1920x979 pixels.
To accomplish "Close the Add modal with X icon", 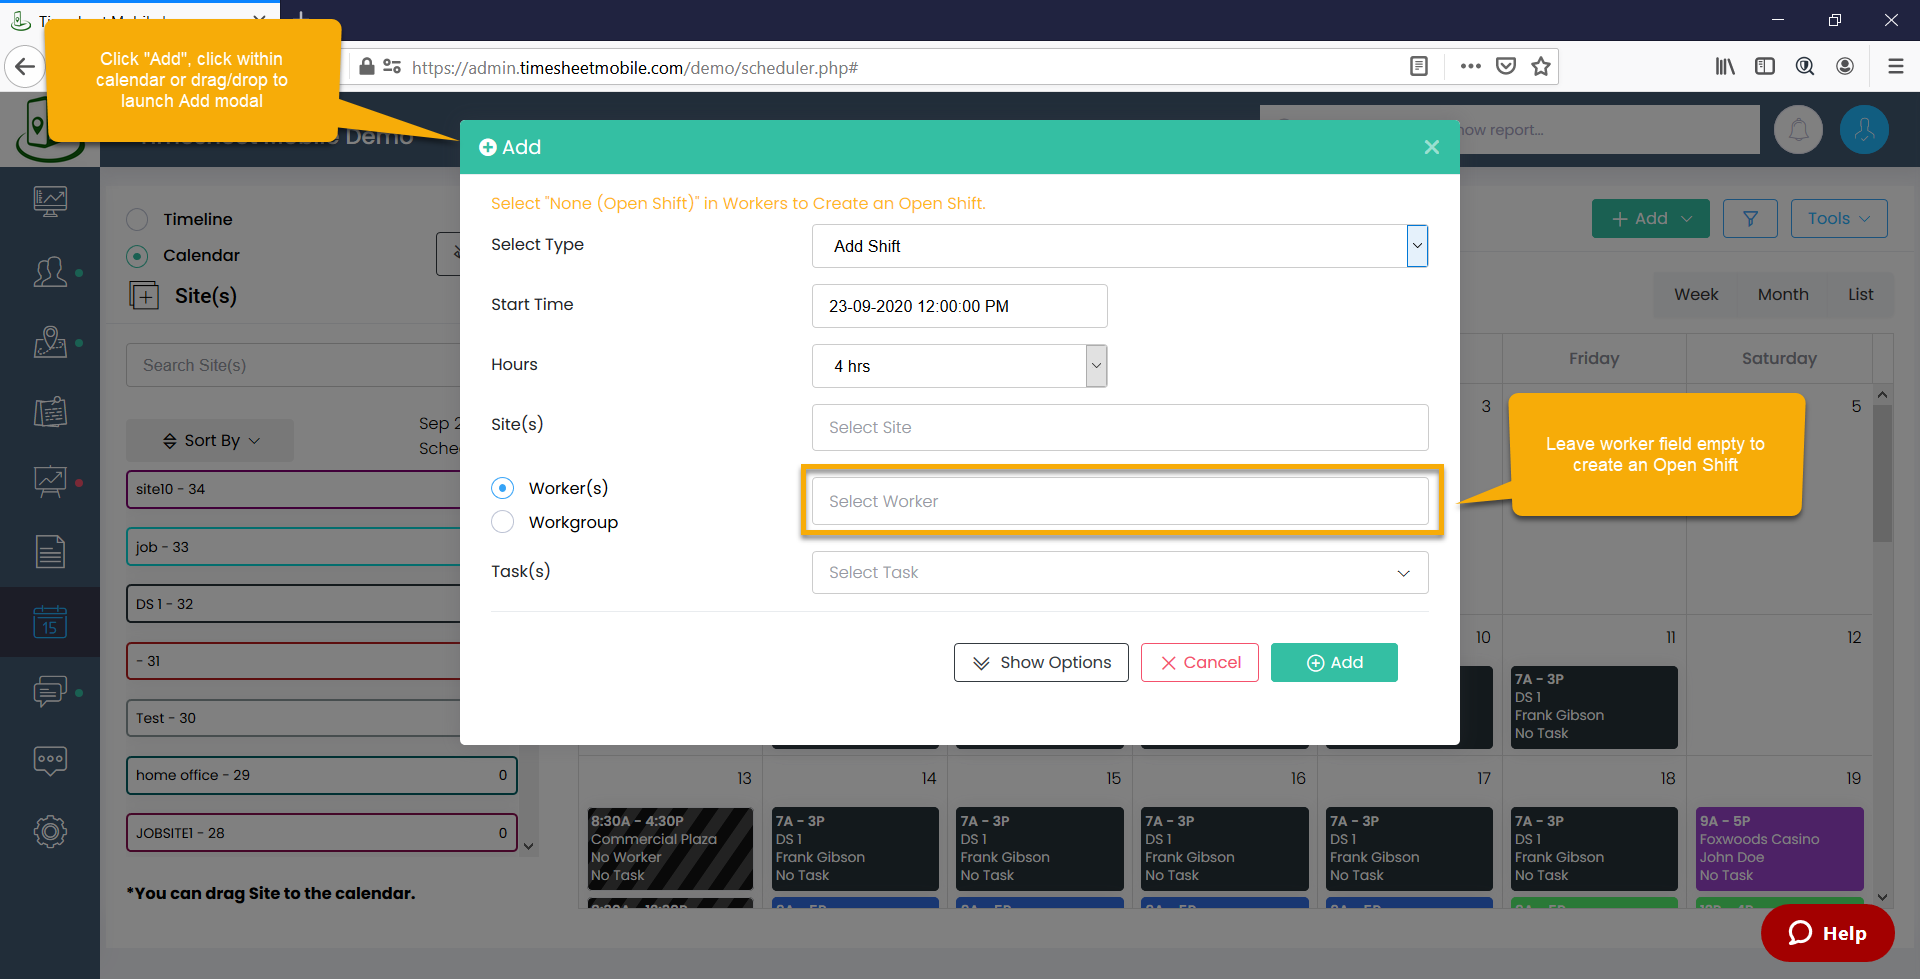I will point(1431,147).
